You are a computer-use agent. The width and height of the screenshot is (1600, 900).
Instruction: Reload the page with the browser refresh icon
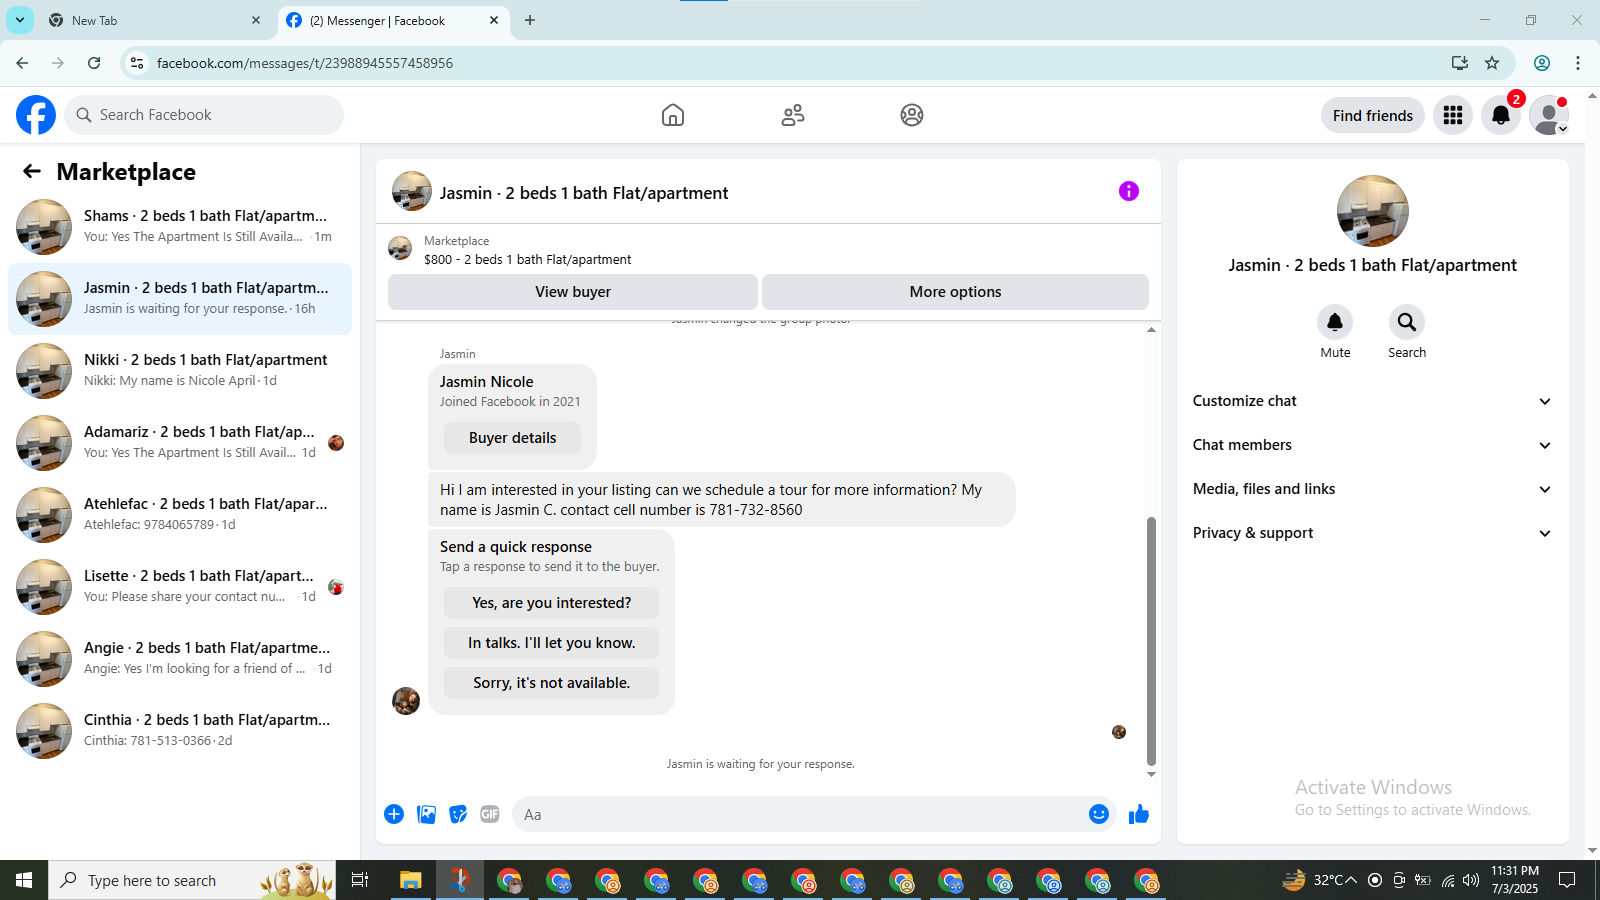pos(94,63)
